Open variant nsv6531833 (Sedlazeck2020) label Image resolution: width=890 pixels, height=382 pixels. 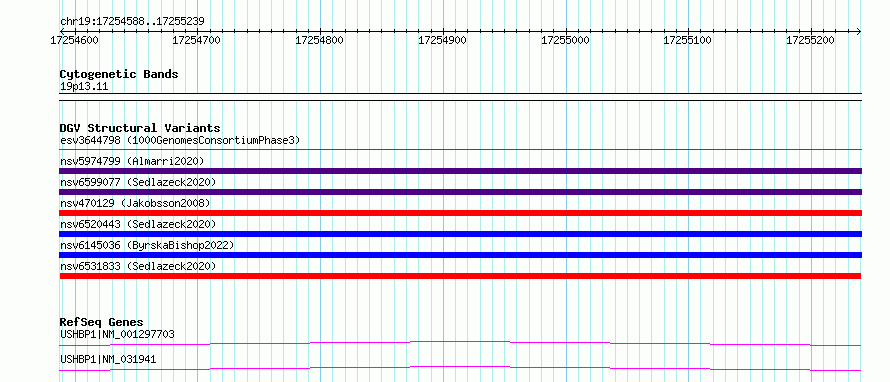coord(138,266)
